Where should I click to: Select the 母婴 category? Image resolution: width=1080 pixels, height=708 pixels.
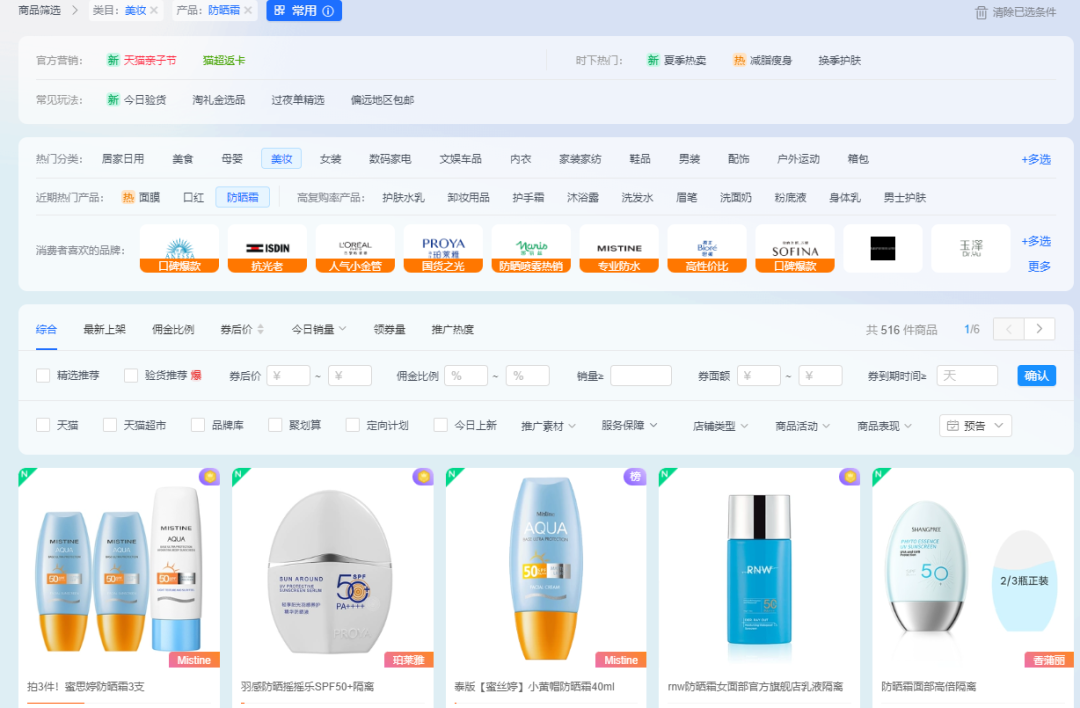tap(232, 158)
